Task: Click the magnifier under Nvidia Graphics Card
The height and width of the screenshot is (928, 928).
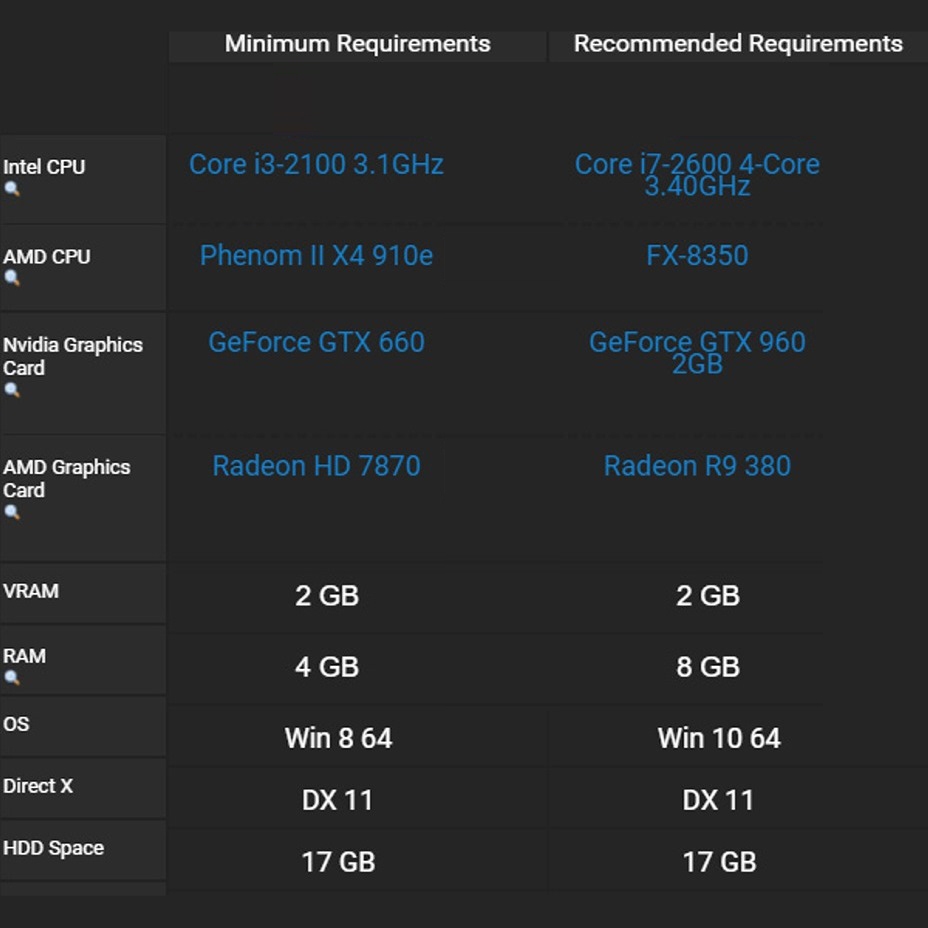Action: pyautogui.click(x=12, y=391)
